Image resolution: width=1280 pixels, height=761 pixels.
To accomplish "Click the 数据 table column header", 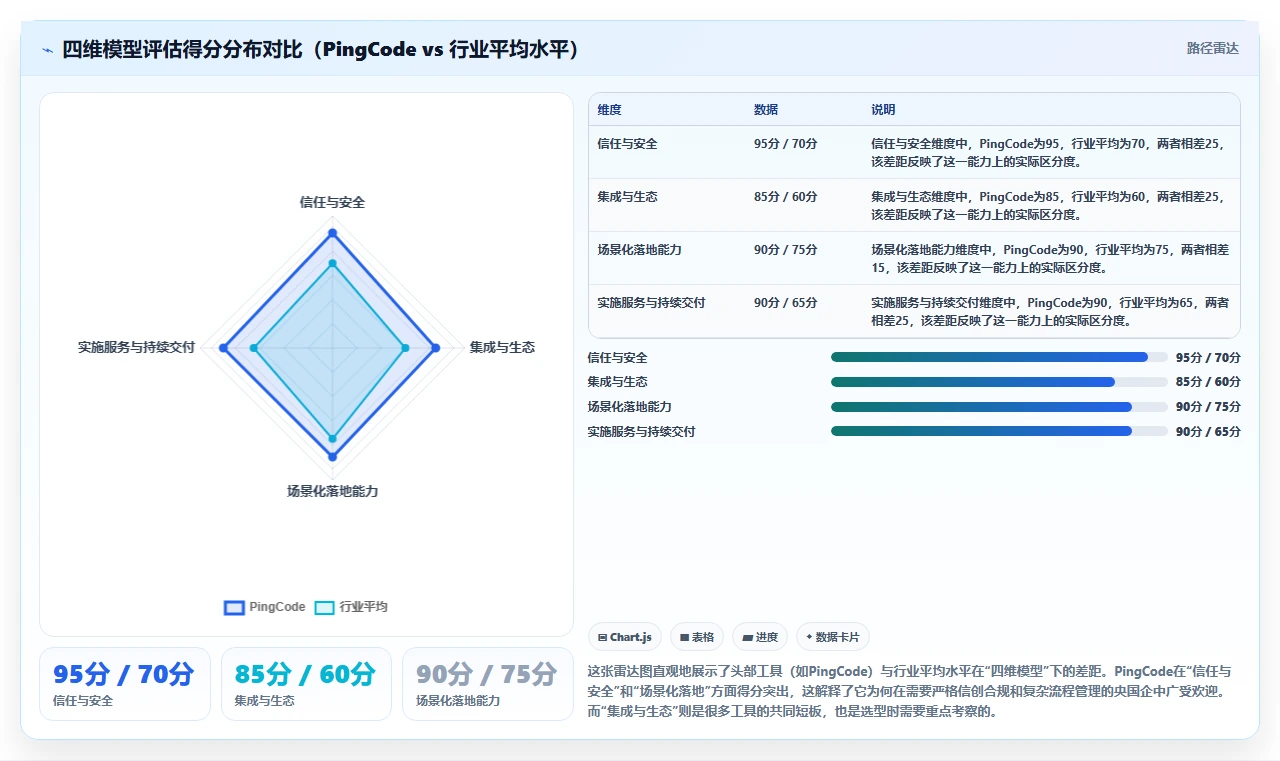I will pos(766,110).
